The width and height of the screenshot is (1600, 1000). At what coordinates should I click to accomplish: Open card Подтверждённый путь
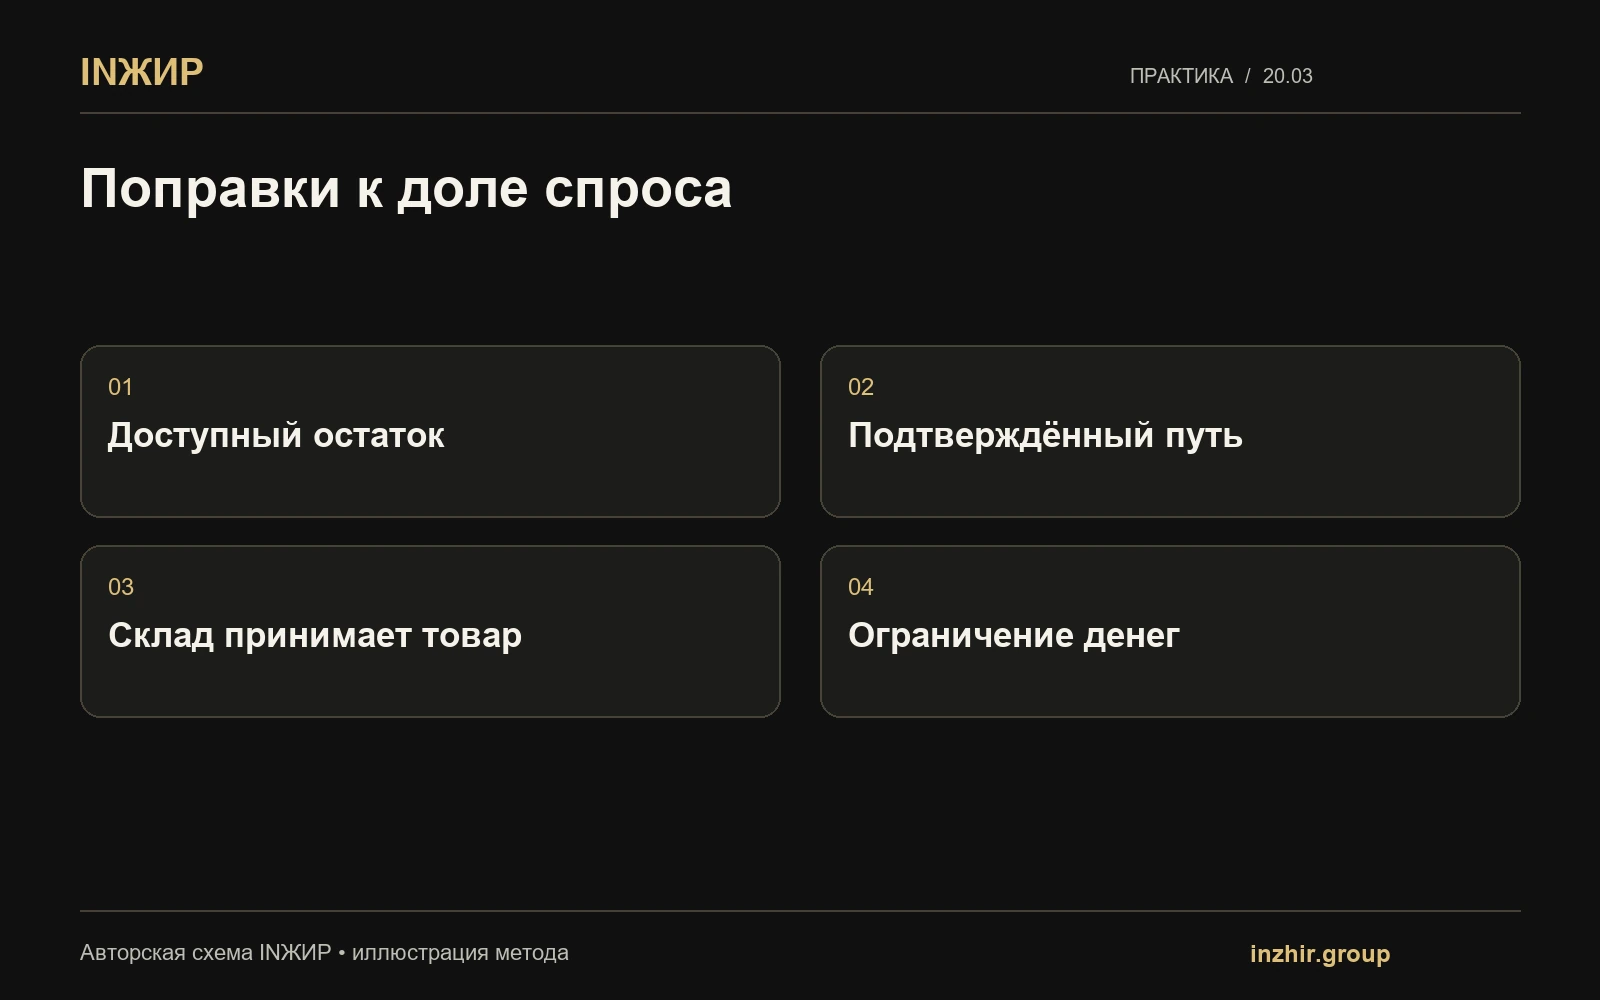(1170, 431)
